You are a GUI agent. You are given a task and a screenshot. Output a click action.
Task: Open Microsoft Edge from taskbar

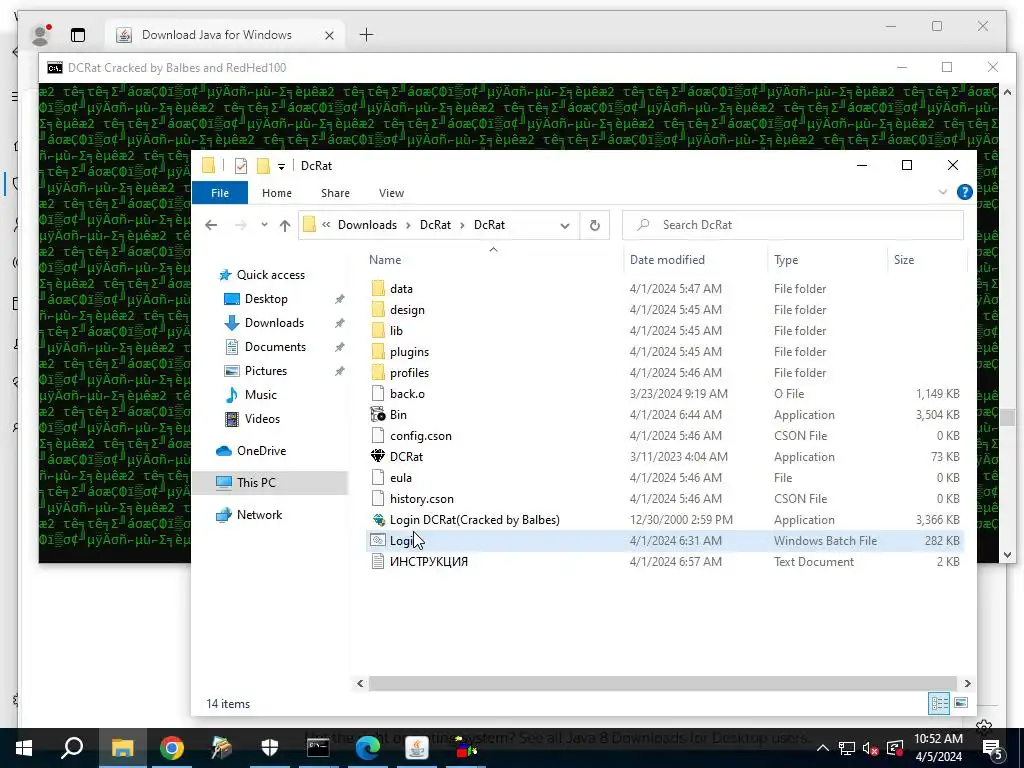(368, 748)
